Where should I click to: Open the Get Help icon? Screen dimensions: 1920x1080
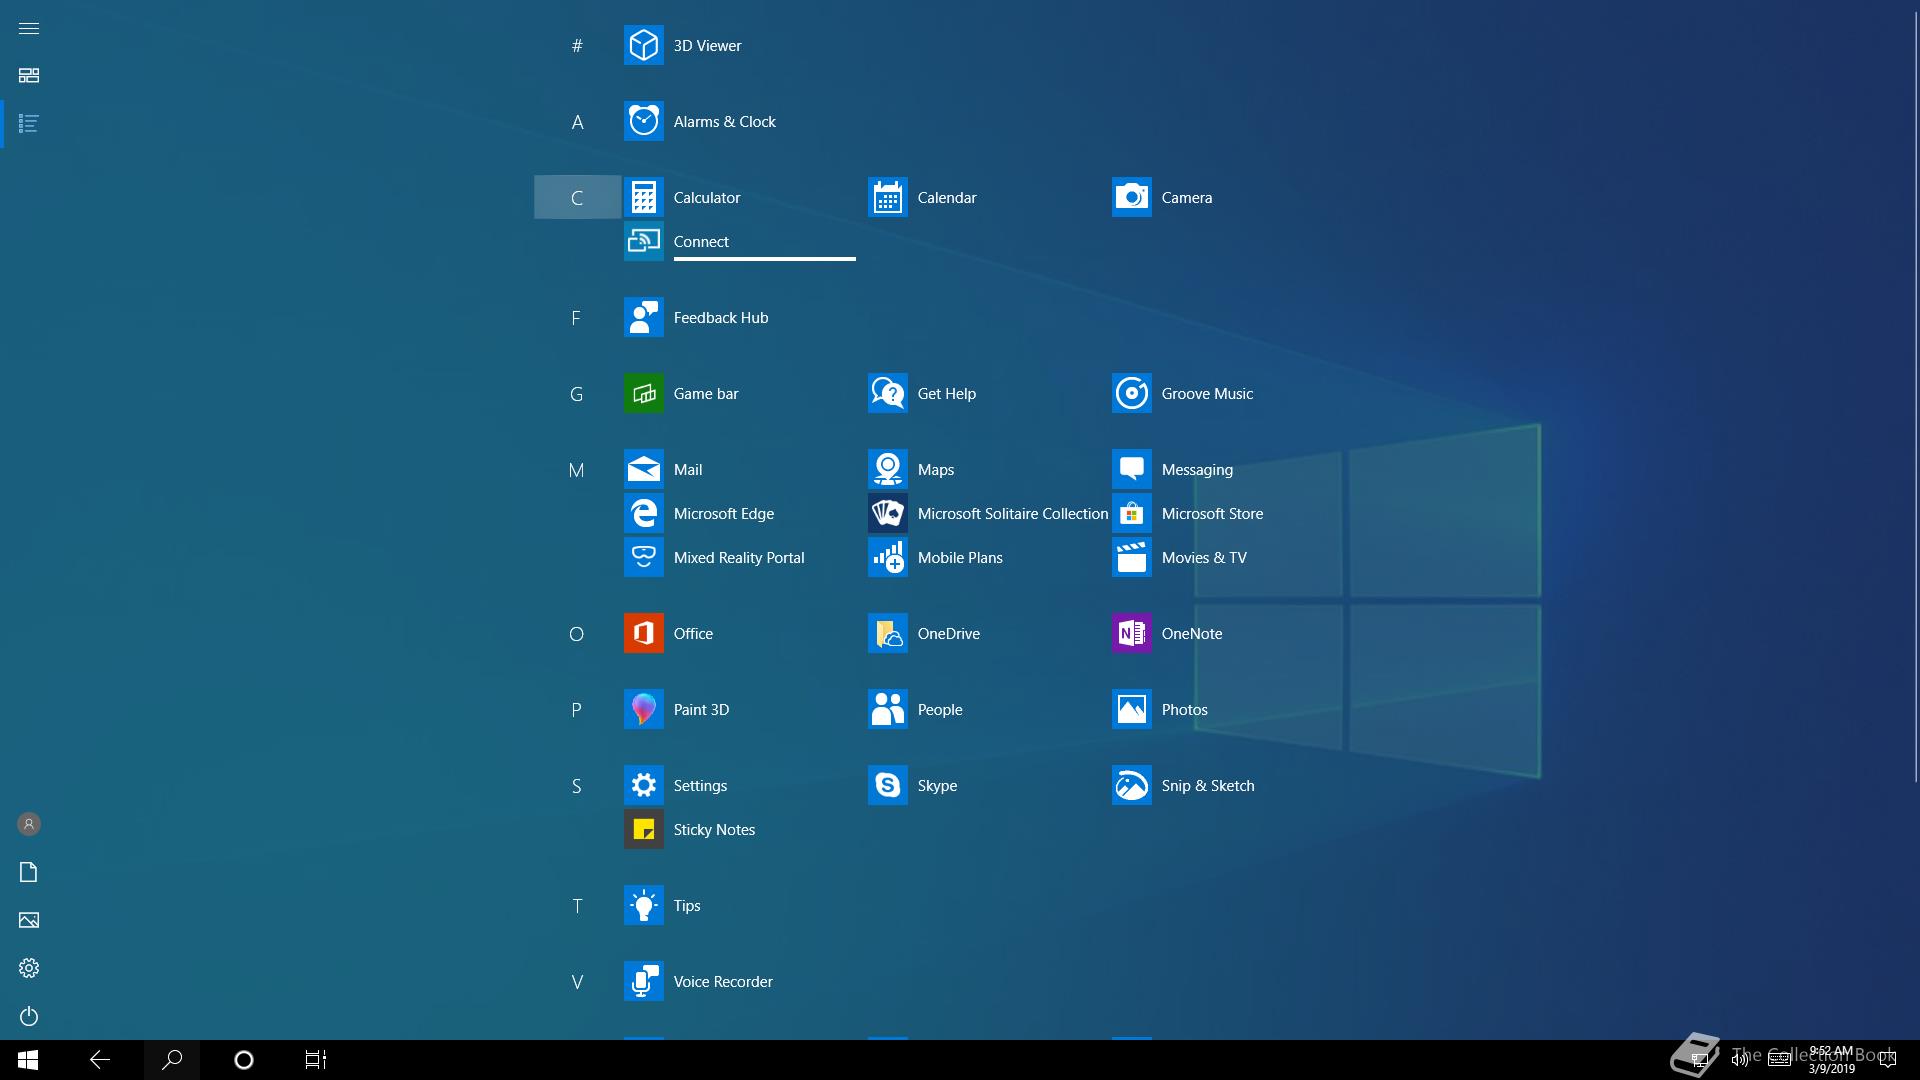(887, 393)
